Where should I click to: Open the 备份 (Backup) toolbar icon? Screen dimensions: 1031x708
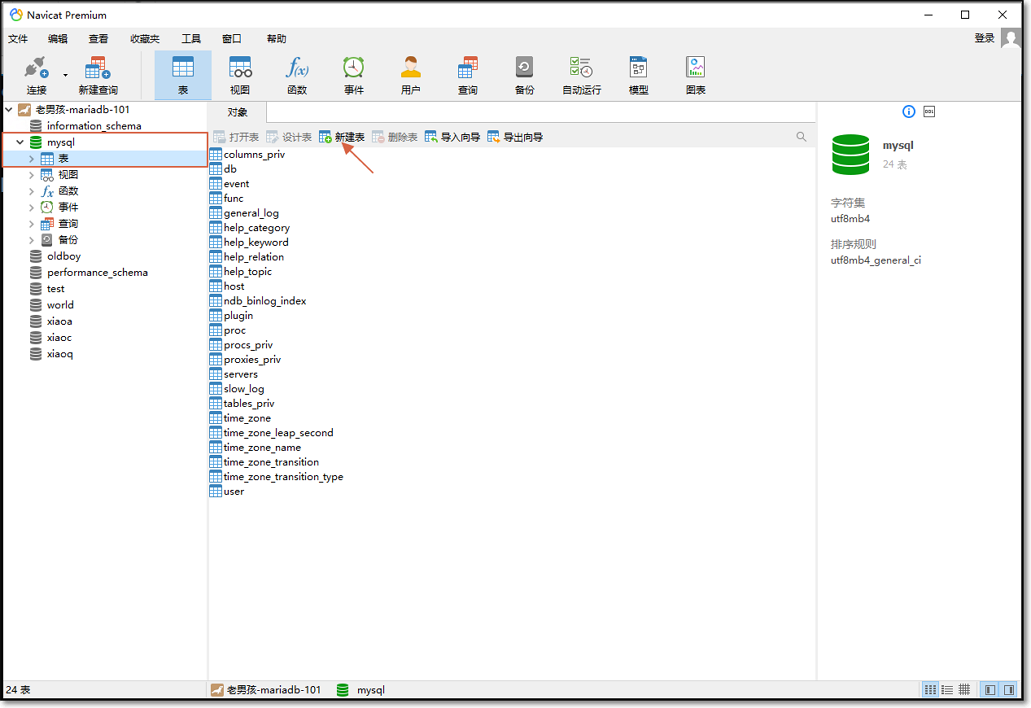pos(524,75)
